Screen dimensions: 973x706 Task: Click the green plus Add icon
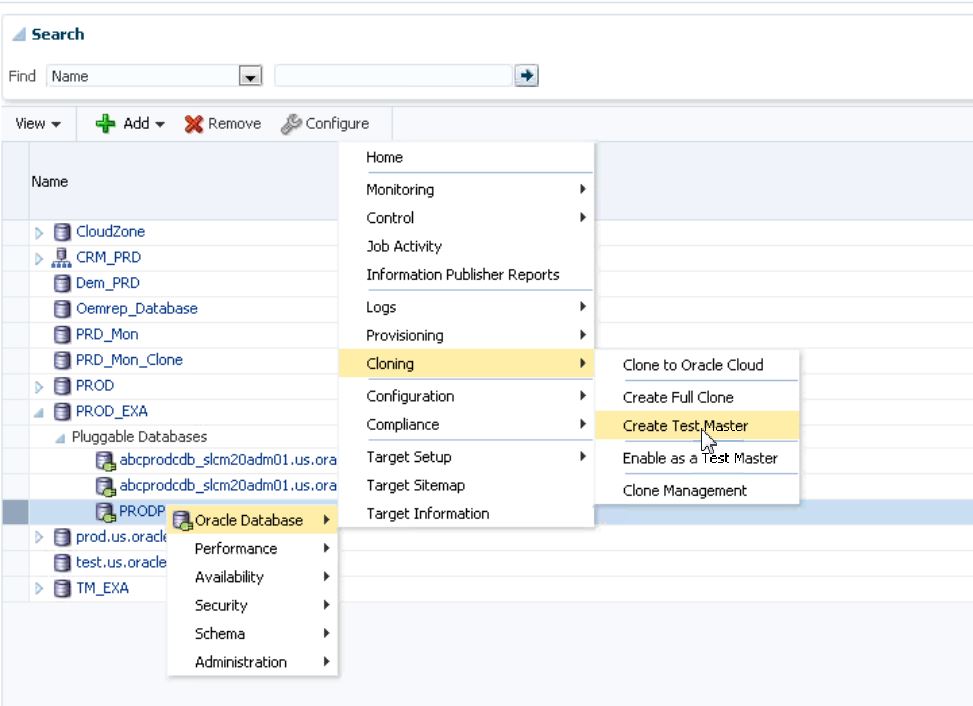click(x=105, y=124)
